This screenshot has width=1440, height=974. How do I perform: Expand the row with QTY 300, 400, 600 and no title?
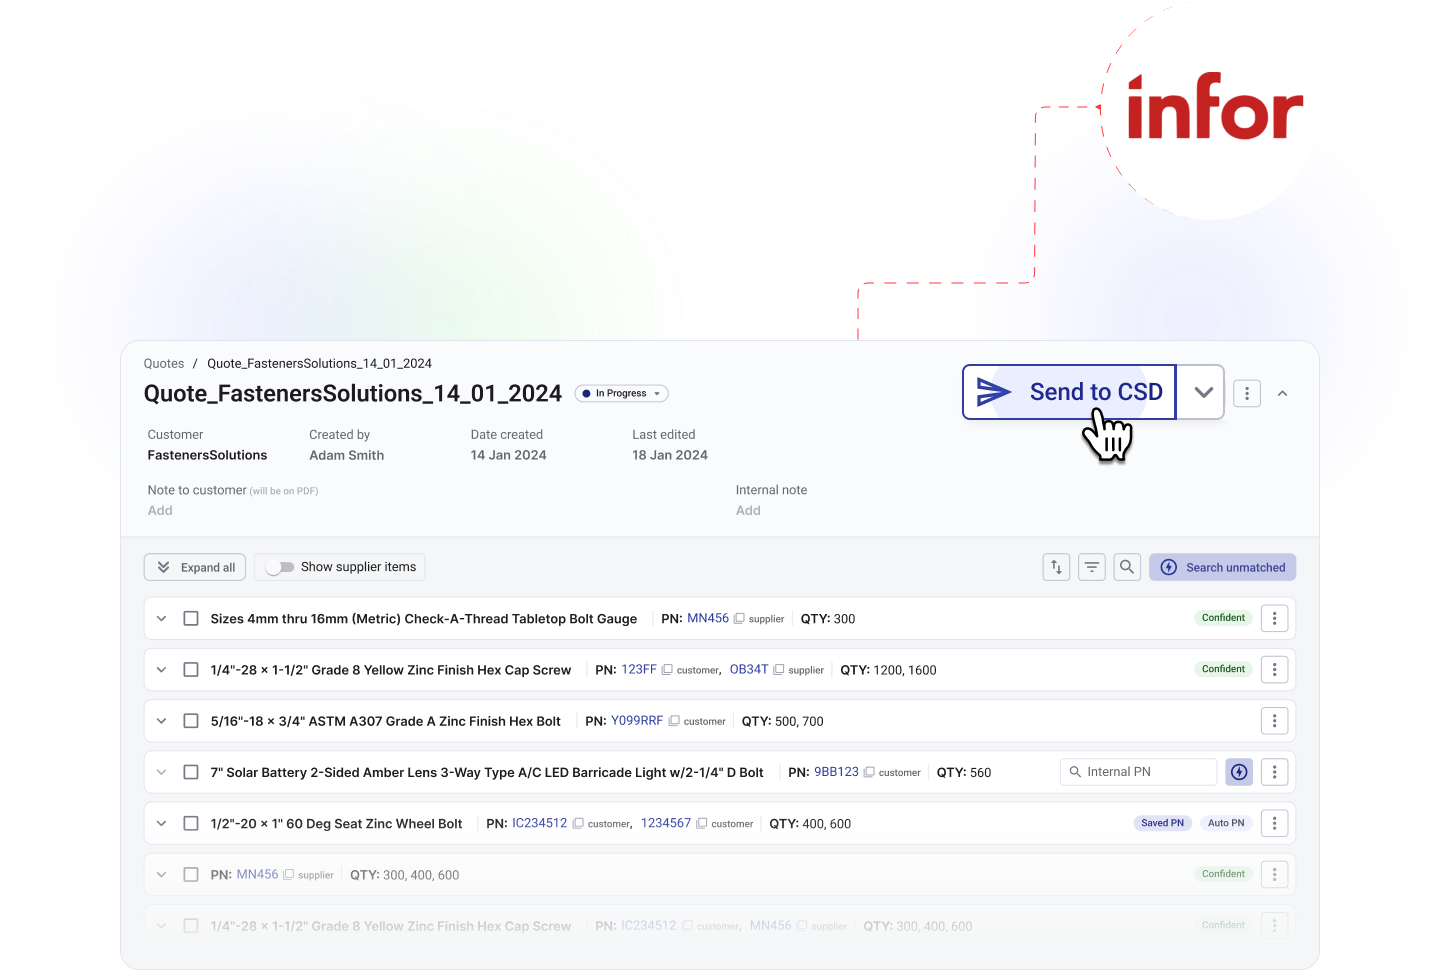(x=161, y=875)
